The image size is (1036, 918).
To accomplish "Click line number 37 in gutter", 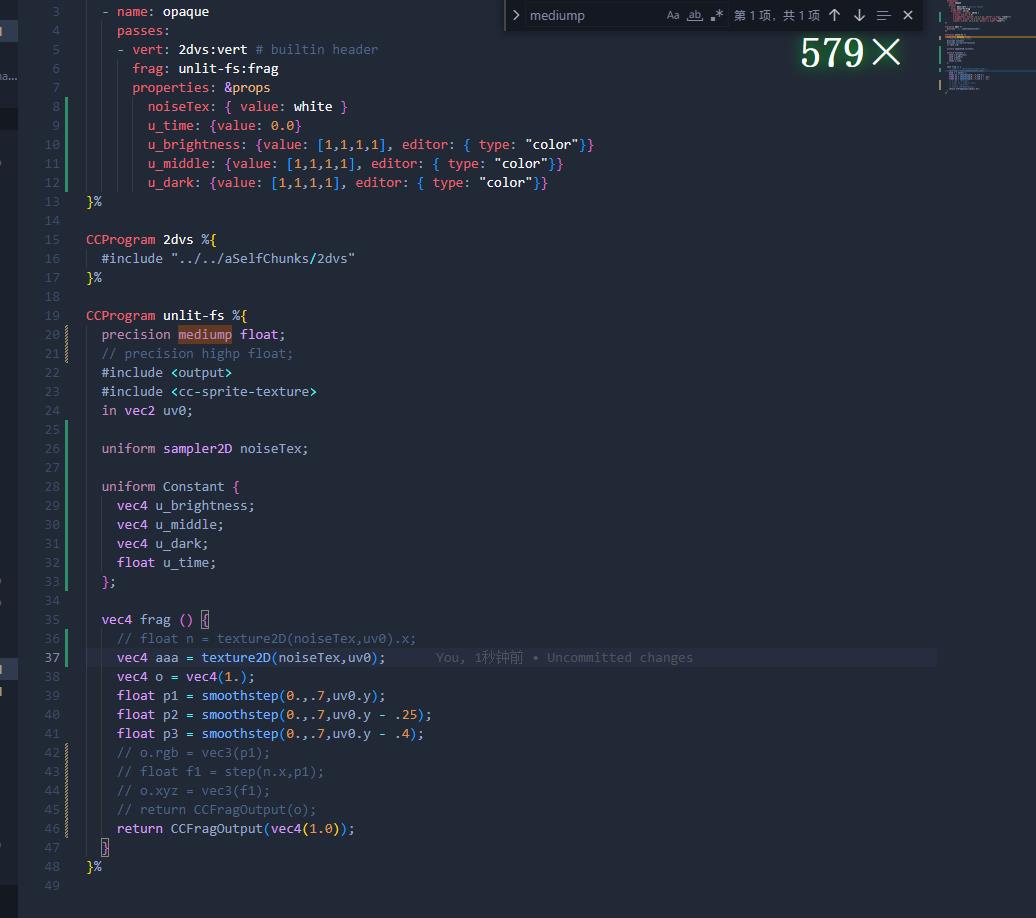I will pyautogui.click(x=52, y=658).
